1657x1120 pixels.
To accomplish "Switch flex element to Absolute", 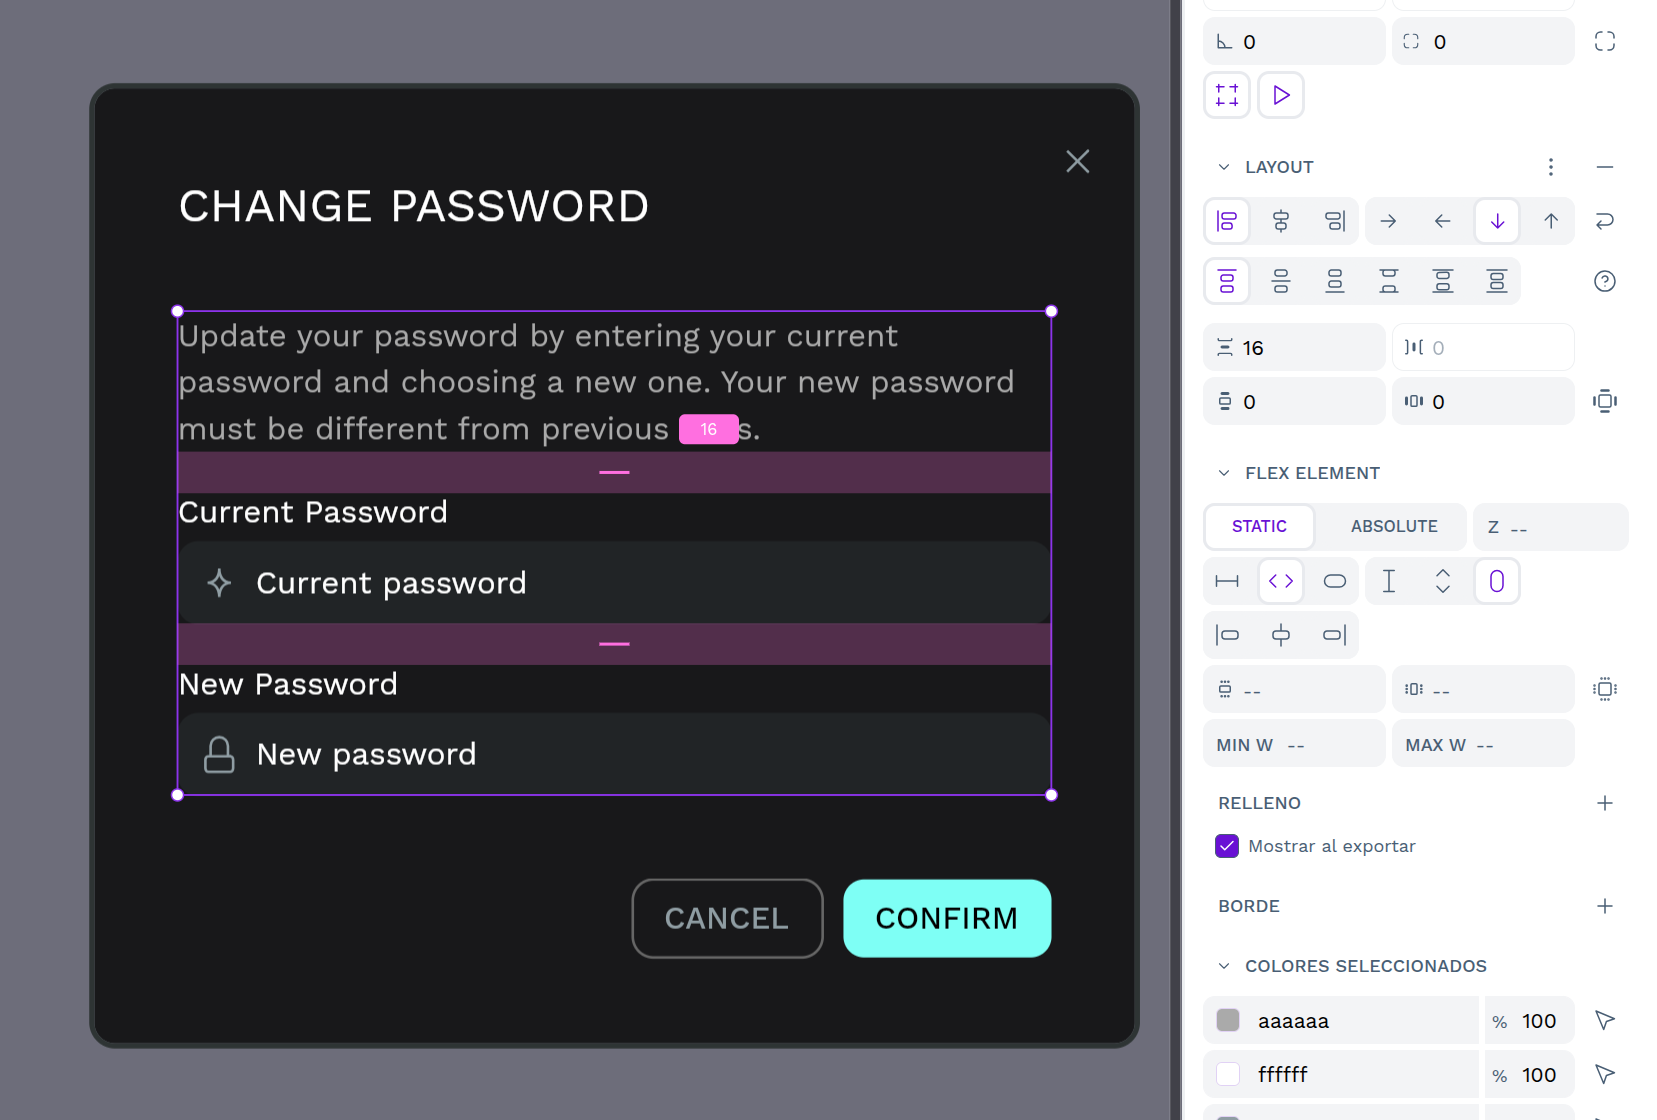I will (x=1393, y=526).
